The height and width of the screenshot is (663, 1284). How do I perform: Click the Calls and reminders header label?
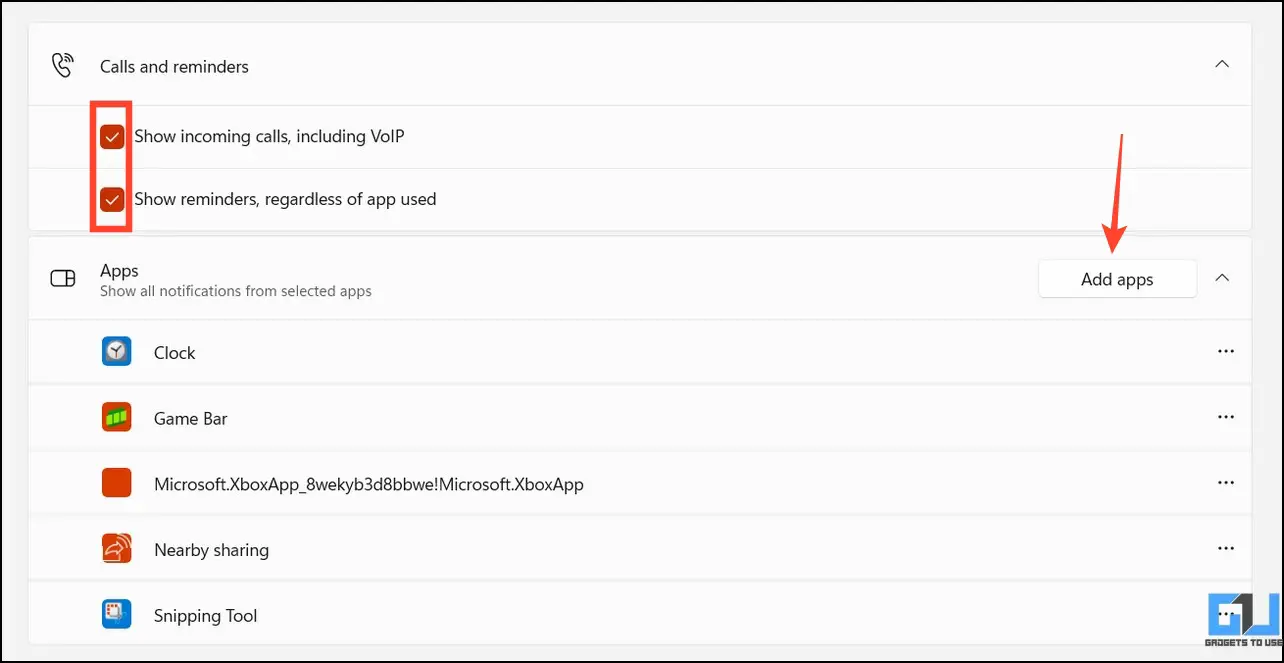coord(174,66)
